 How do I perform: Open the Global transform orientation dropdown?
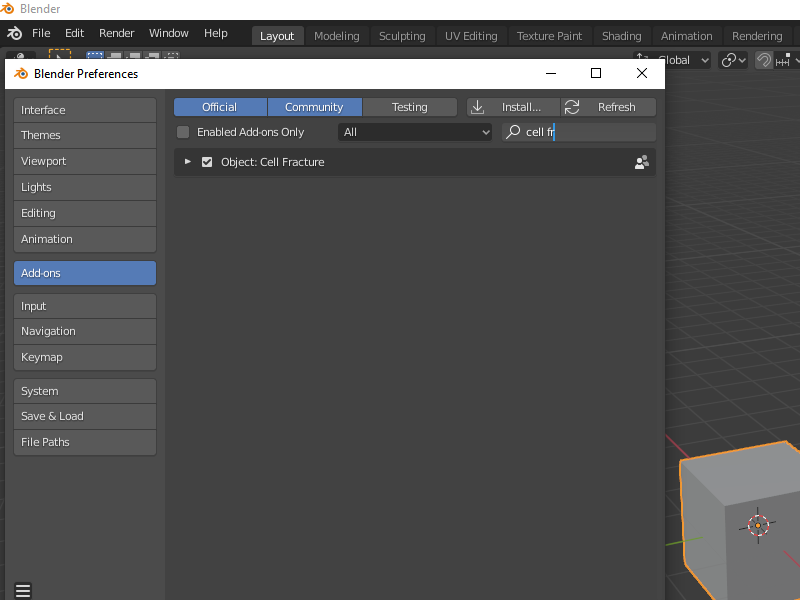click(672, 60)
